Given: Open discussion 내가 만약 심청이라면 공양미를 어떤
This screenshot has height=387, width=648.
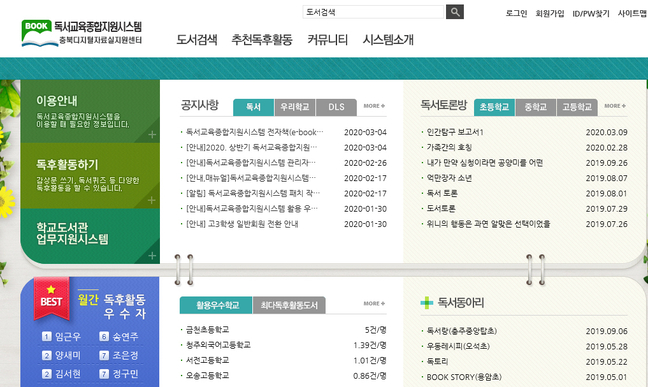Looking at the screenshot, I should (485, 163).
